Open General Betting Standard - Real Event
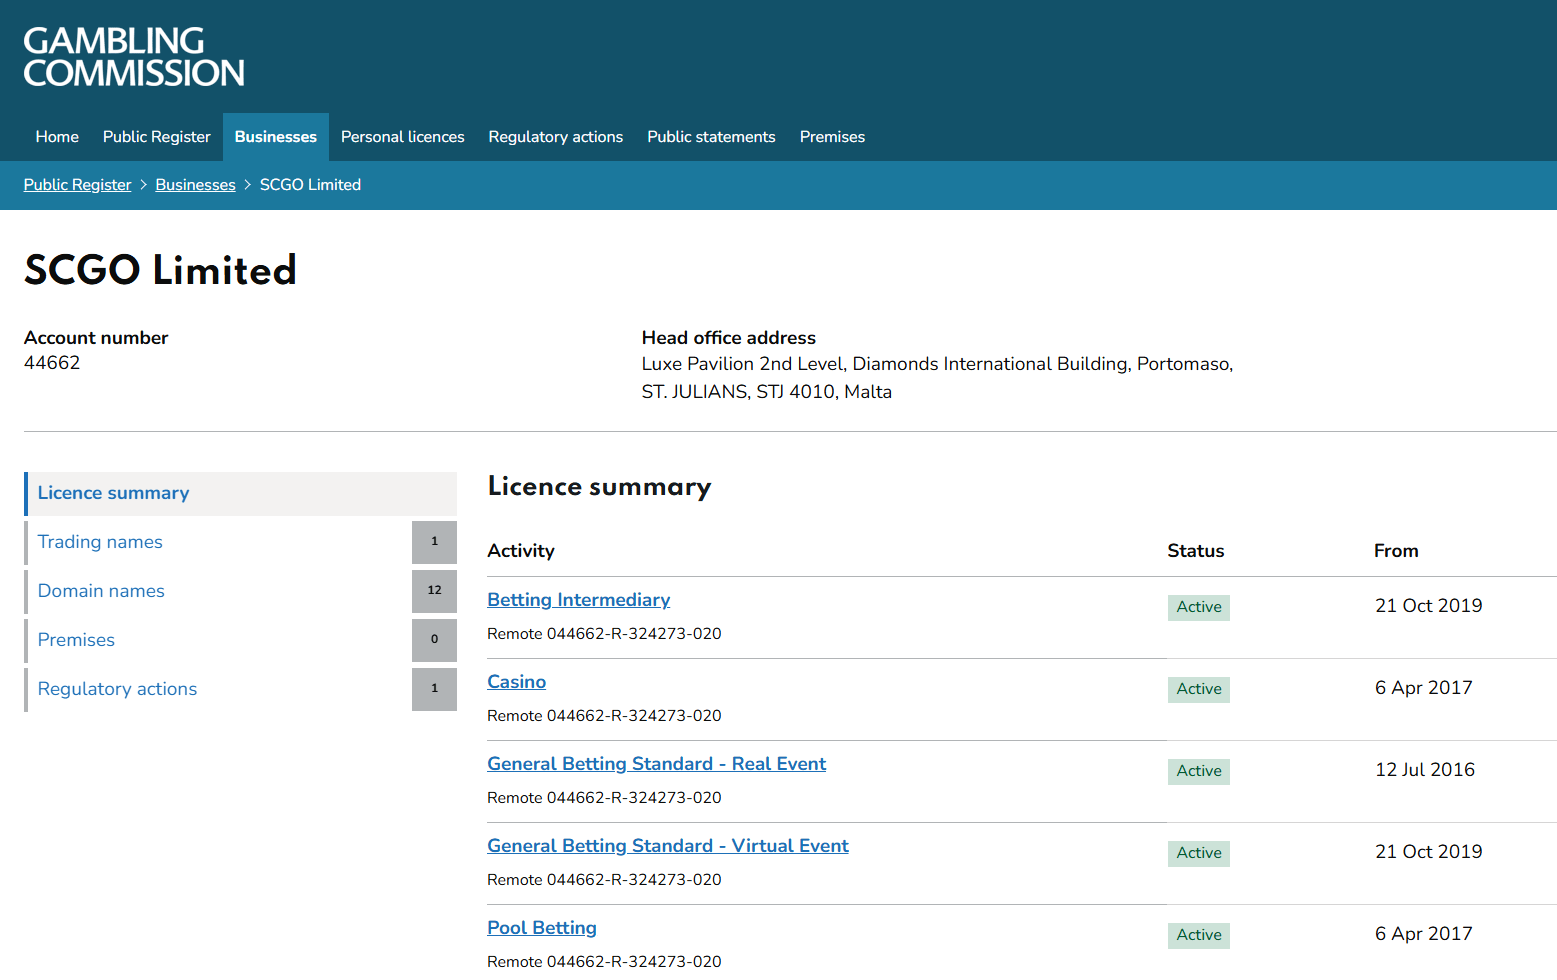Screen dimensions: 1557x980 point(657,764)
